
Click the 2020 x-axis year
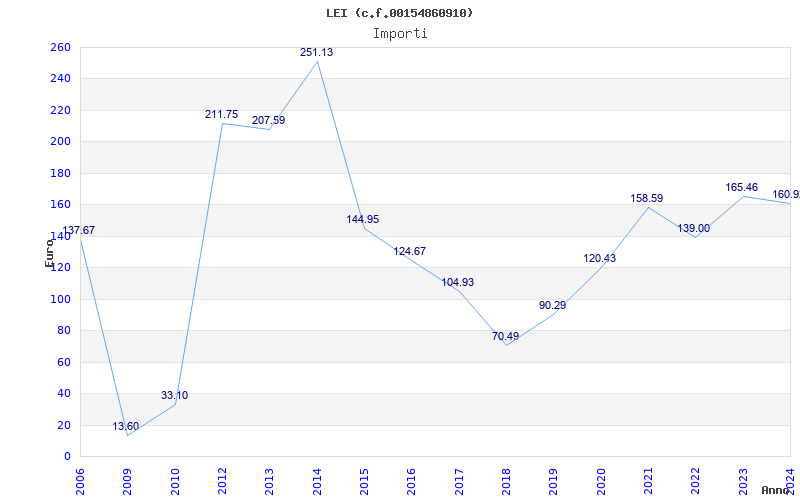tap(601, 481)
